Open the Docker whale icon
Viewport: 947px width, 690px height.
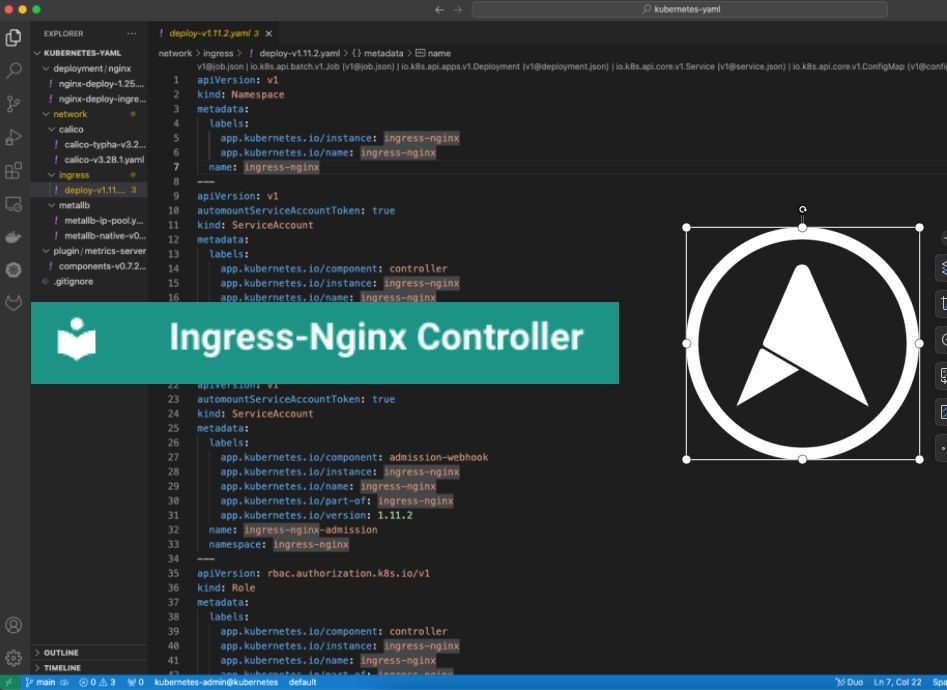pos(13,237)
